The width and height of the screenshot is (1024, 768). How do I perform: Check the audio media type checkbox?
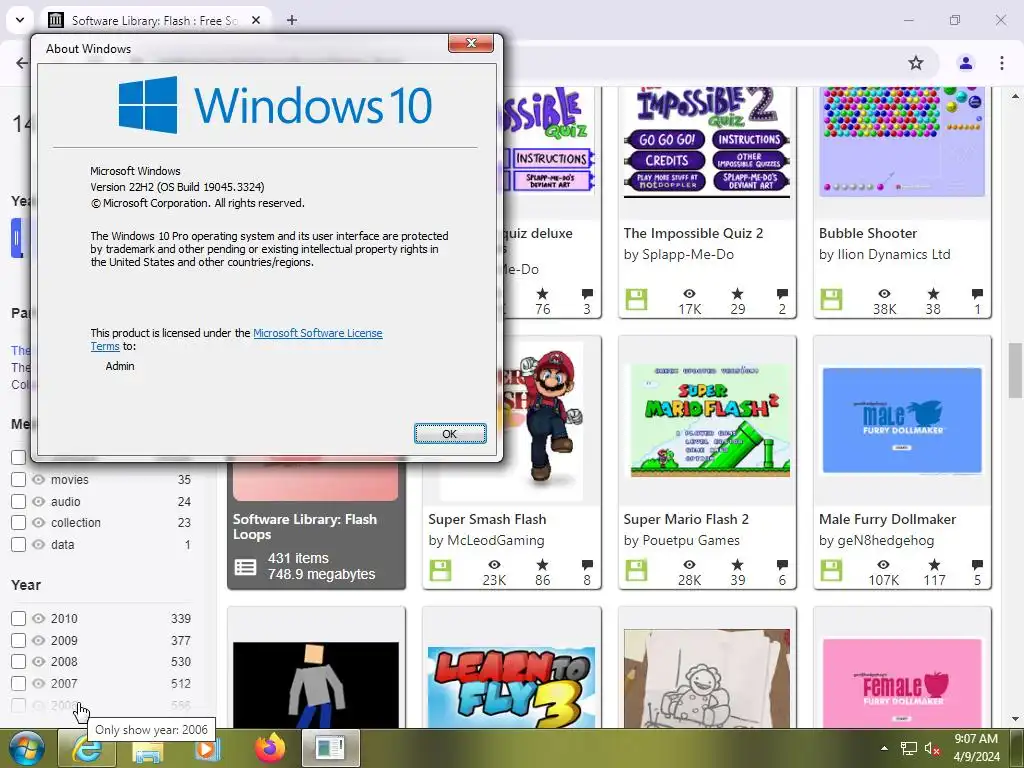tap(18, 502)
